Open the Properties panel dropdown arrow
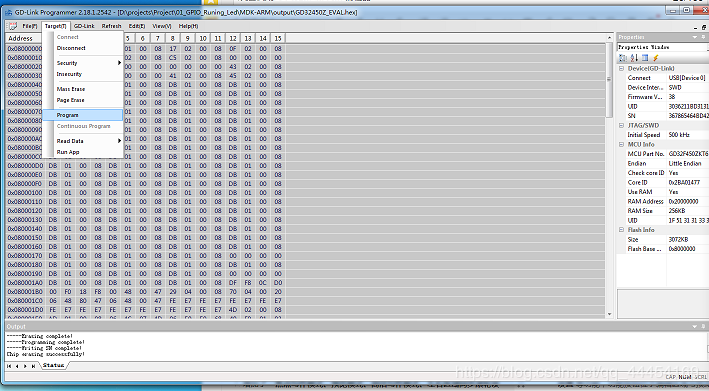 click(x=695, y=37)
